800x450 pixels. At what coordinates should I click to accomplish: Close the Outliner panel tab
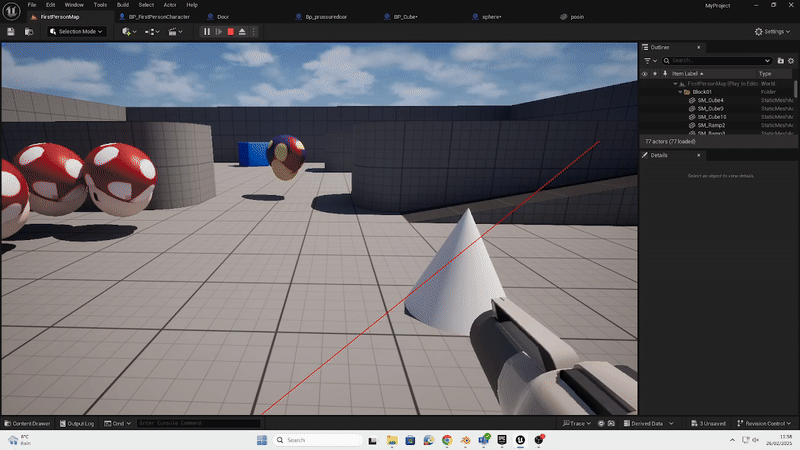(x=698, y=47)
